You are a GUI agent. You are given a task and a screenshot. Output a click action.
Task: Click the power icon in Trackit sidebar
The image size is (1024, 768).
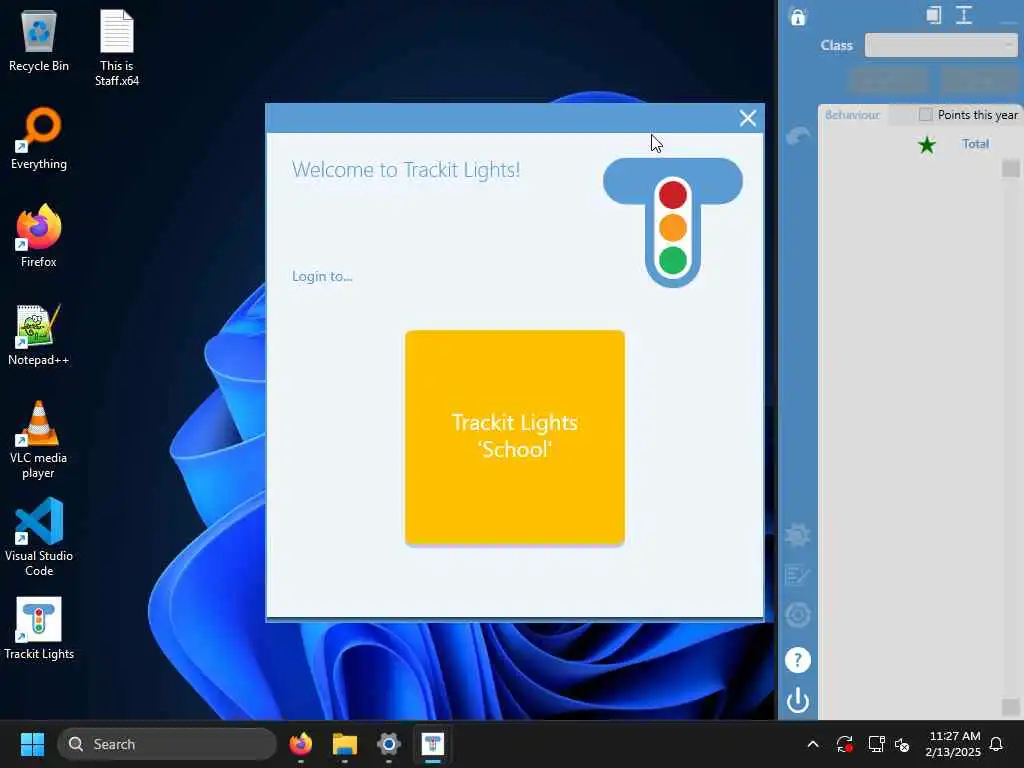(x=798, y=700)
